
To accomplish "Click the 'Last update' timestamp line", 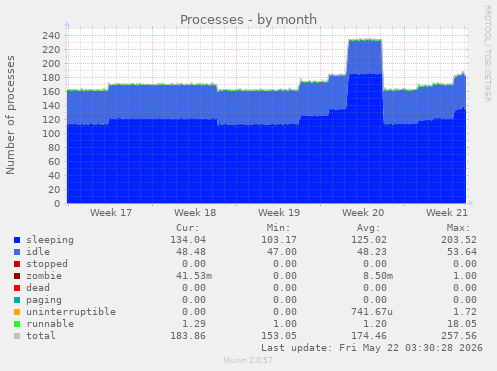I will point(372,348).
